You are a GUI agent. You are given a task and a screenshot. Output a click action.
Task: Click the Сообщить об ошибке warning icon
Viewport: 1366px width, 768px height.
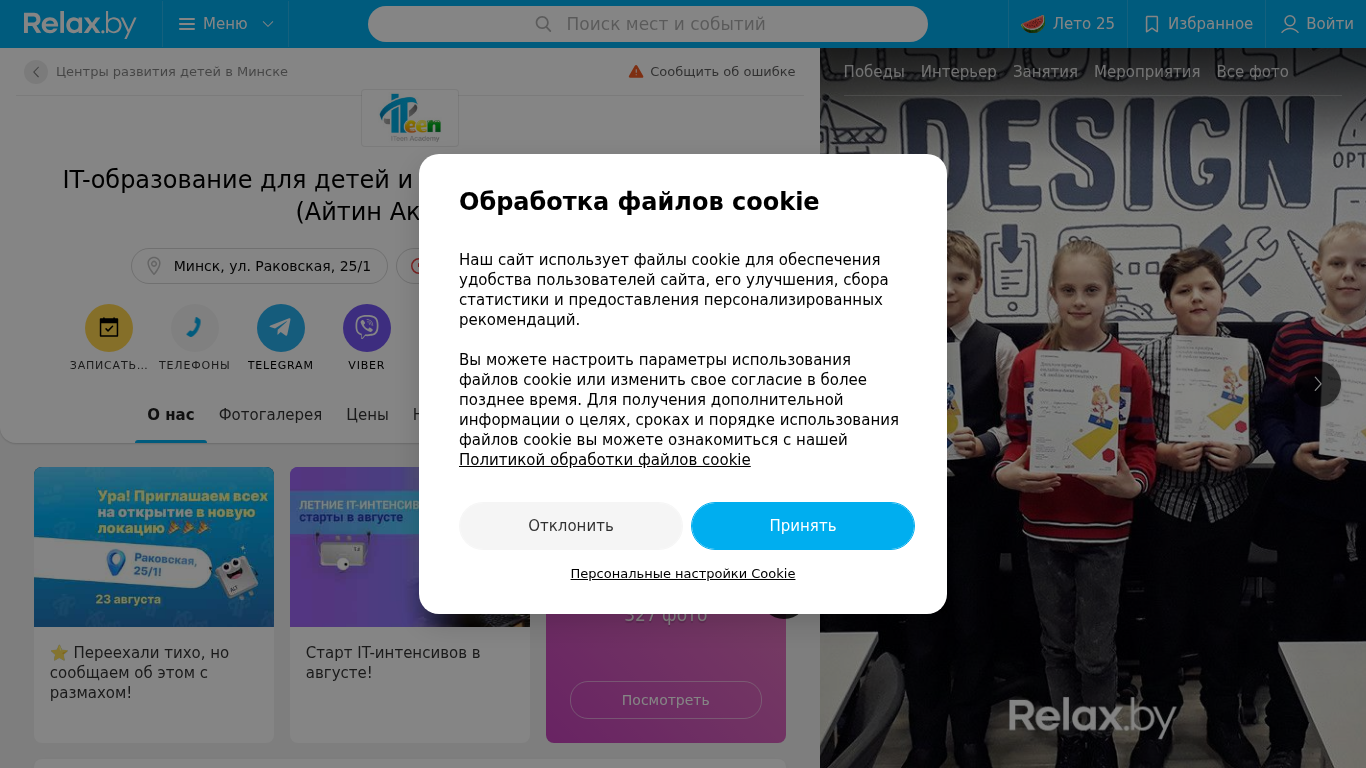636,72
